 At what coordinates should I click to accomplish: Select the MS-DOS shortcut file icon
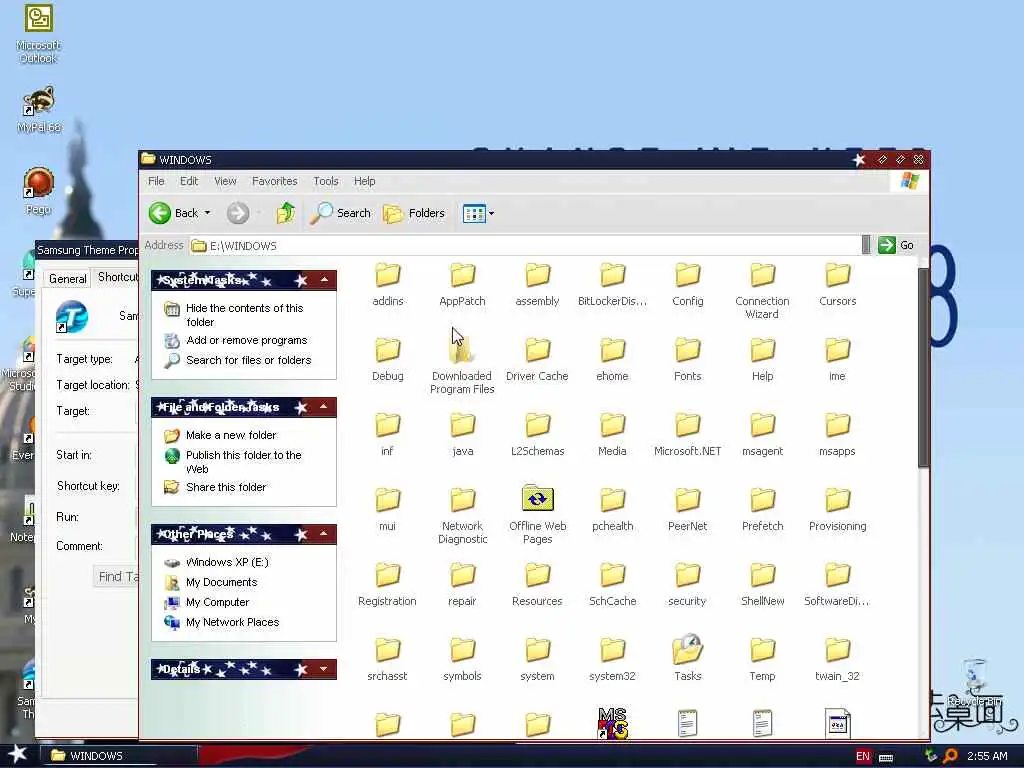pos(613,724)
